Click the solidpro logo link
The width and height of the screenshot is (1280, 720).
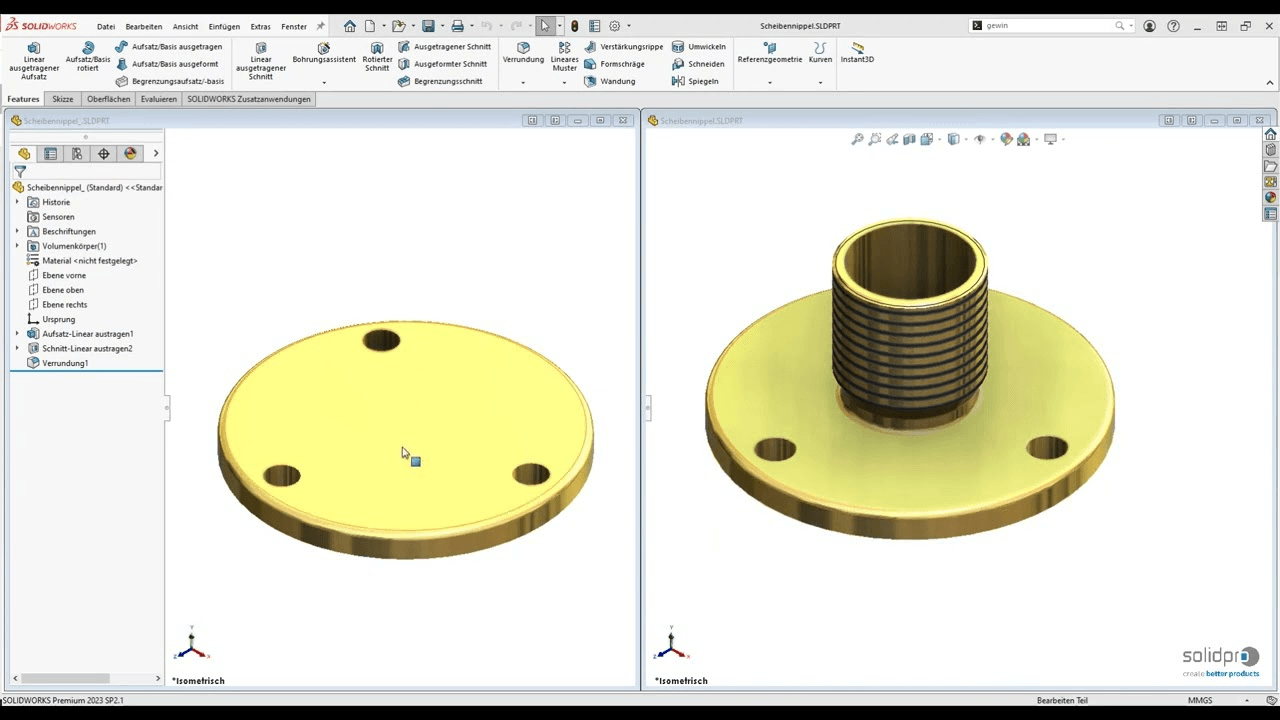[x=1219, y=656]
